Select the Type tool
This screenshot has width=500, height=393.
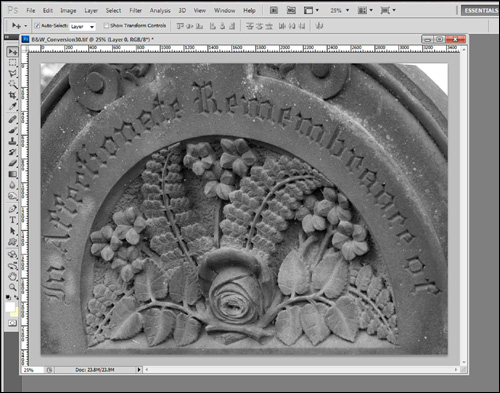point(13,220)
